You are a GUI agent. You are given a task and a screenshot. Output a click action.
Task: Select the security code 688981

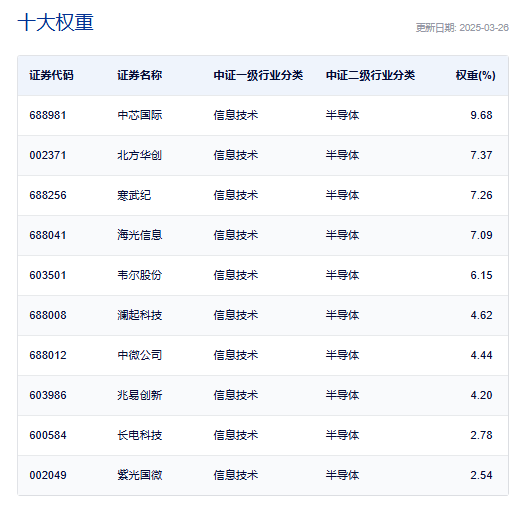coord(48,115)
